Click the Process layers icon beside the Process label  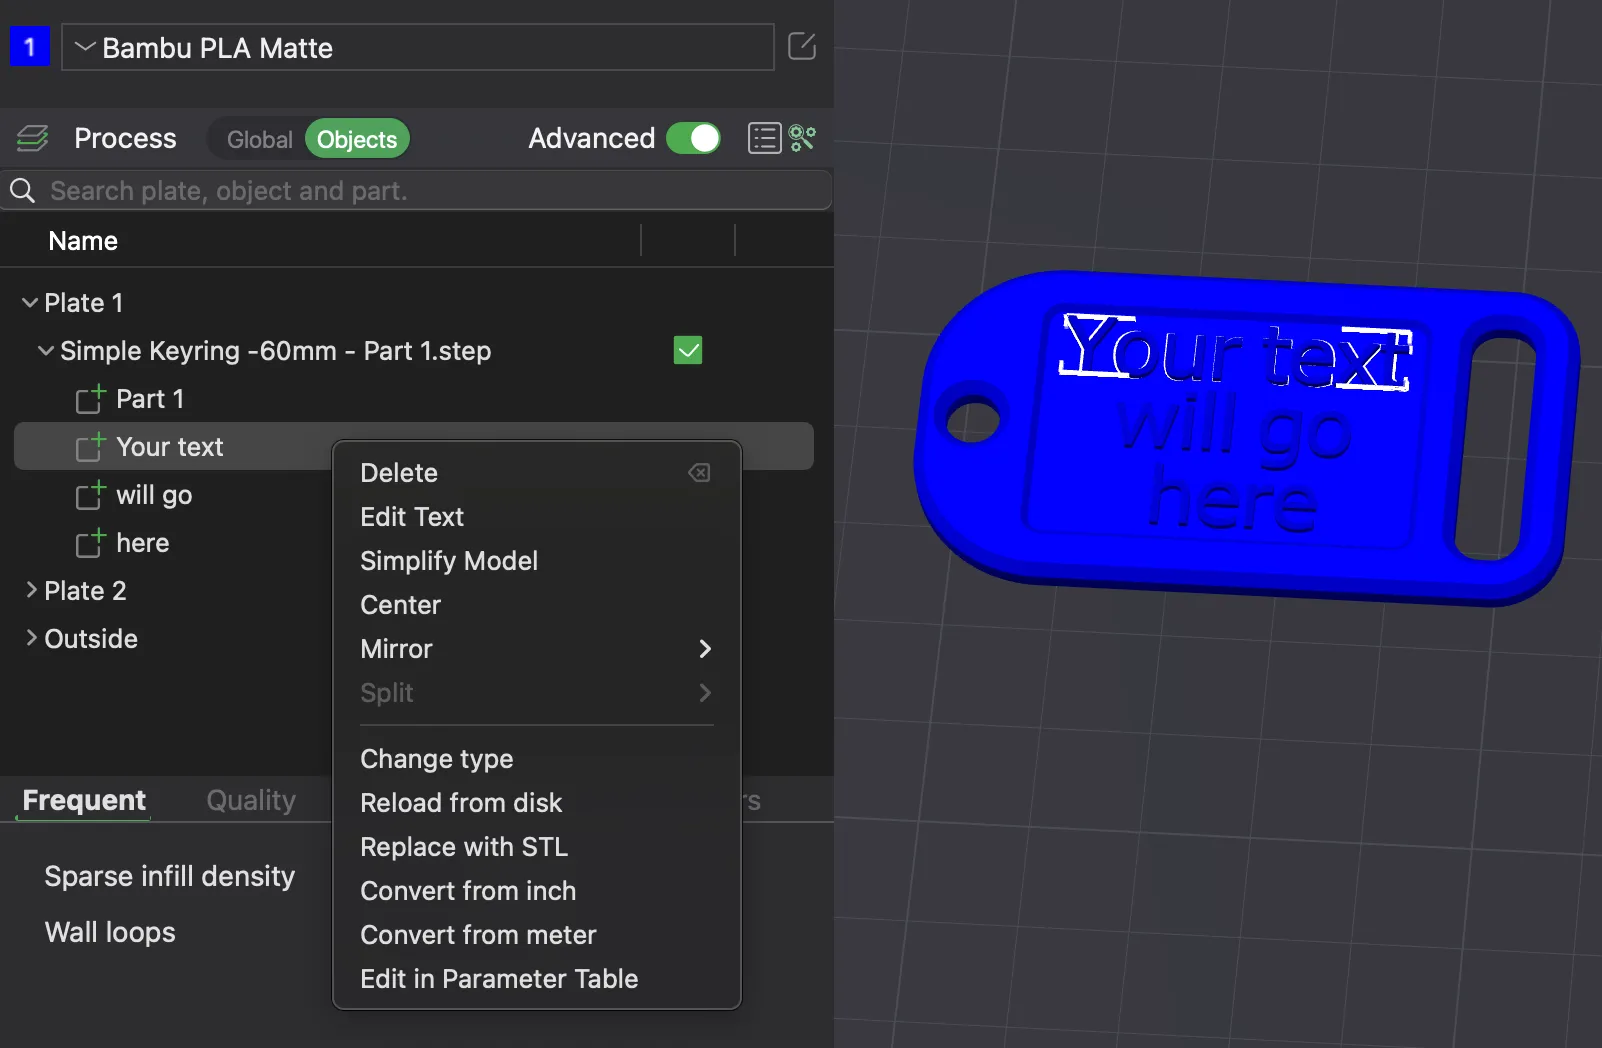pyautogui.click(x=31, y=138)
